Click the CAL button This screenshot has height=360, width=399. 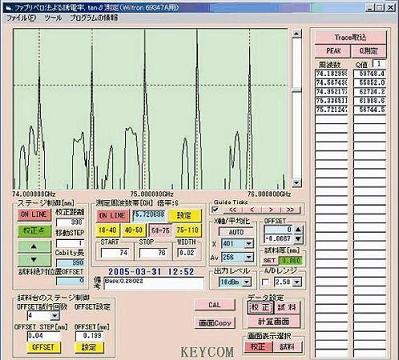(215, 305)
